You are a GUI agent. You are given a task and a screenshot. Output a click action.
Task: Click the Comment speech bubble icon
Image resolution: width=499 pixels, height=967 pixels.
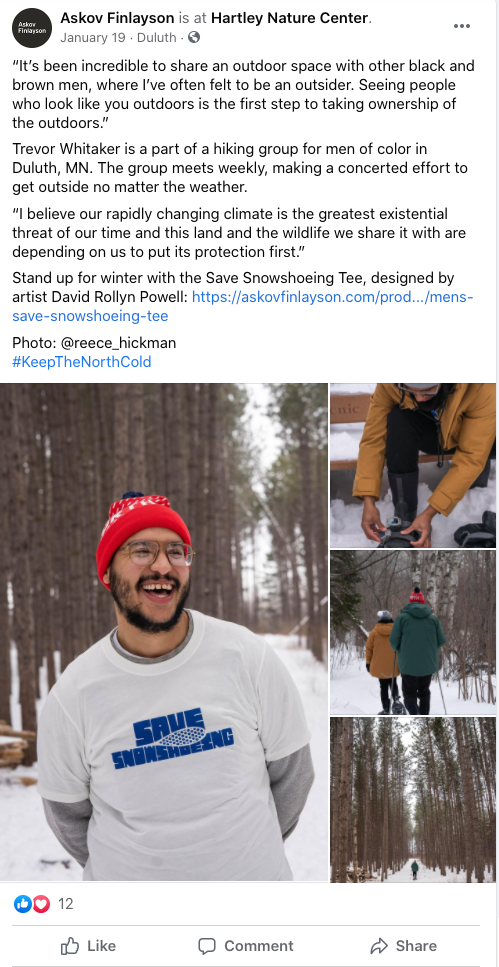pyautogui.click(x=207, y=946)
